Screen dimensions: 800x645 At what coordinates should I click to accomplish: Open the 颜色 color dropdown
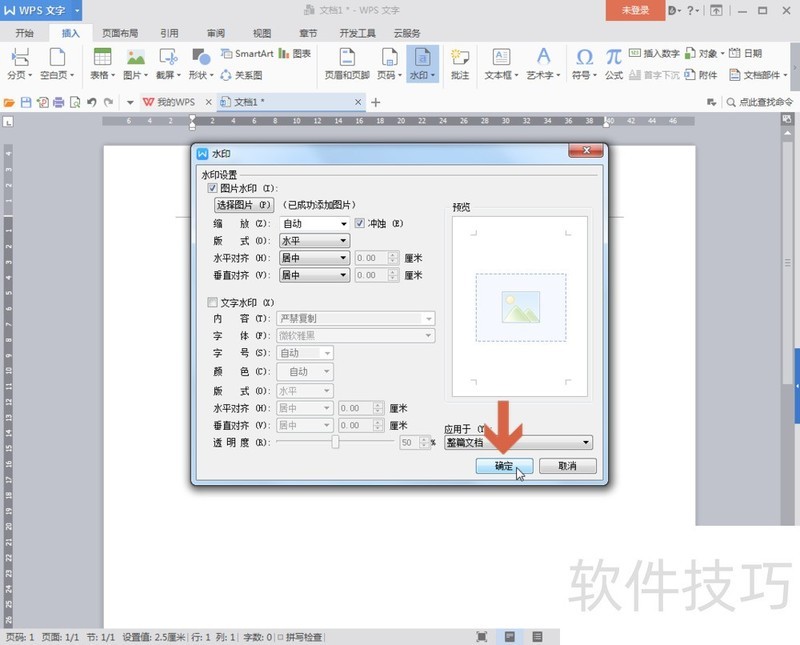click(305, 371)
